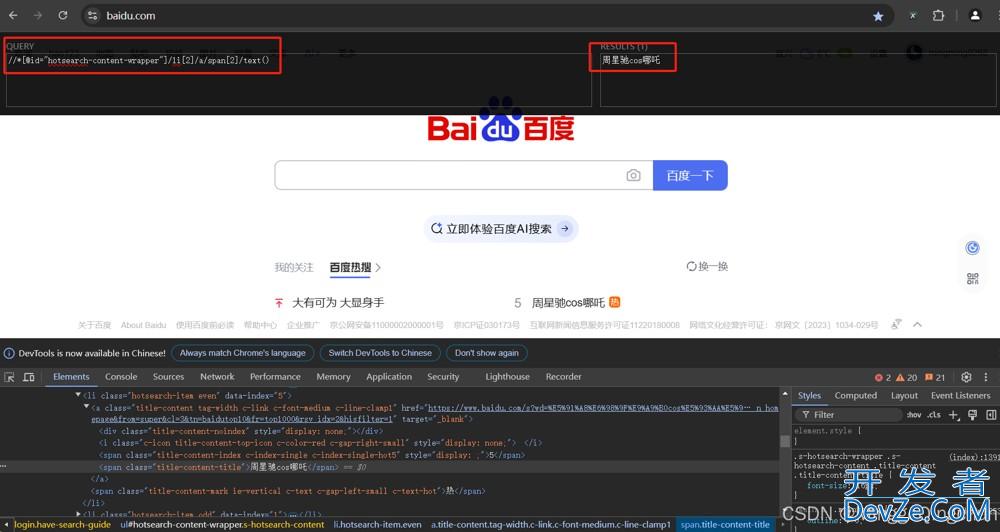This screenshot has width=1000, height=532.
Task: Open the Lighthouse tab
Action: click(x=508, y=377)
